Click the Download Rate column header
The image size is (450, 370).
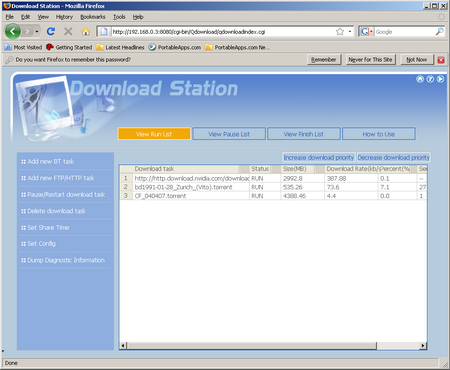tap(351, 169)
